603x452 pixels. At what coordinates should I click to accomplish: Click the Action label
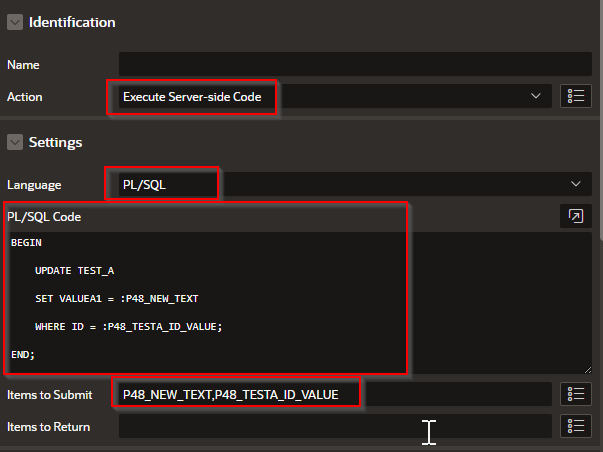pos(25,97)
